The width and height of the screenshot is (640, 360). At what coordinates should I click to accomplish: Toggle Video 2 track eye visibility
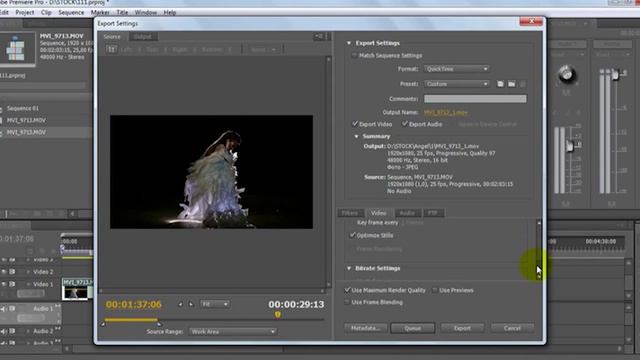4,272
